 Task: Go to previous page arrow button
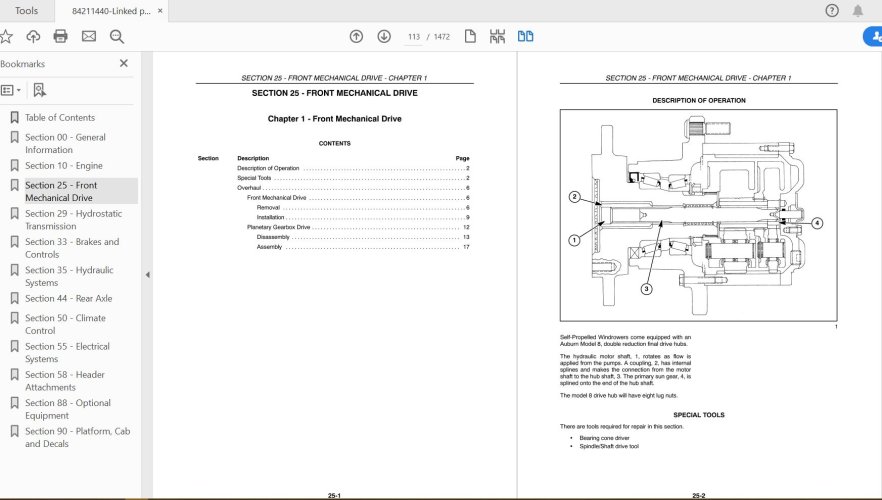coord(356,37)
